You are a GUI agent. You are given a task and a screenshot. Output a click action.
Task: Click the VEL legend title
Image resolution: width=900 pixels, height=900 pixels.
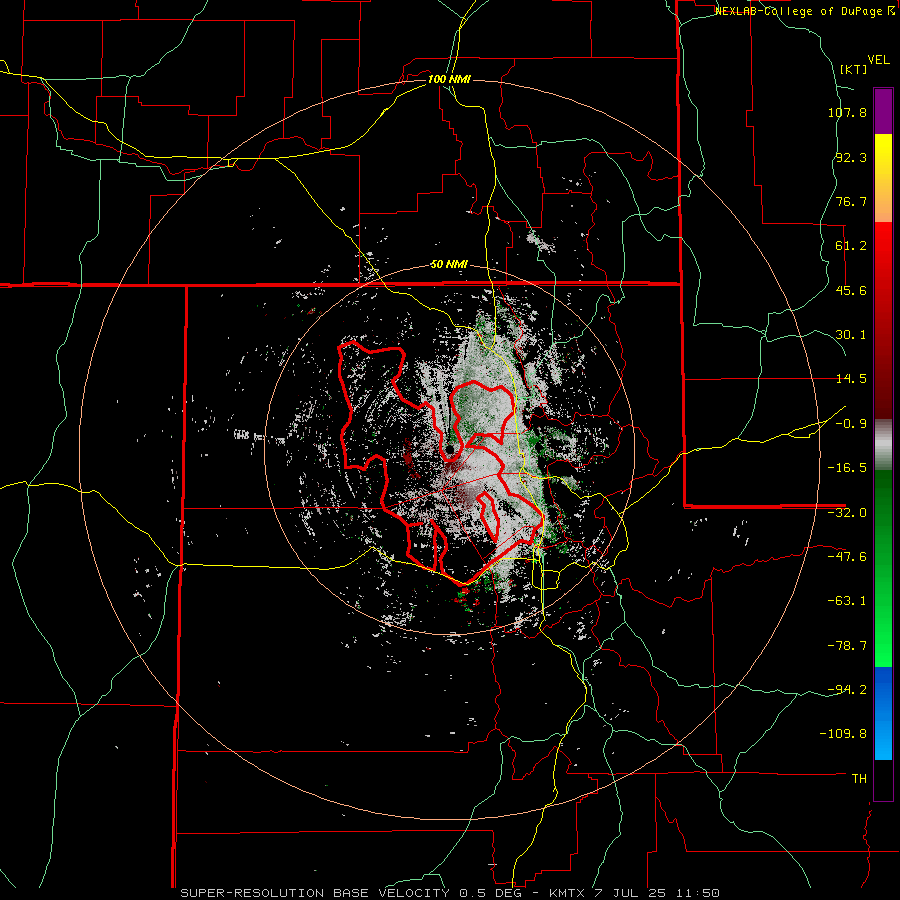[x=879, y=60]
